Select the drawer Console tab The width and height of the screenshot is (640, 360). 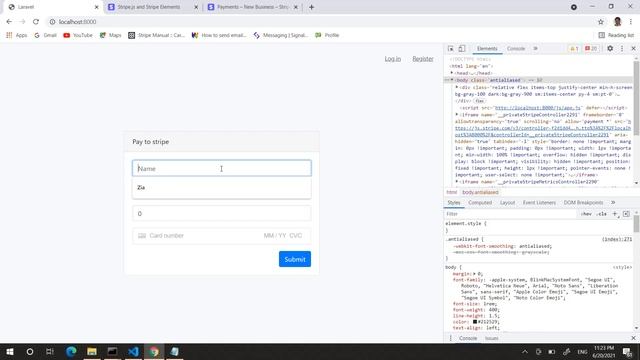(468, 338)
